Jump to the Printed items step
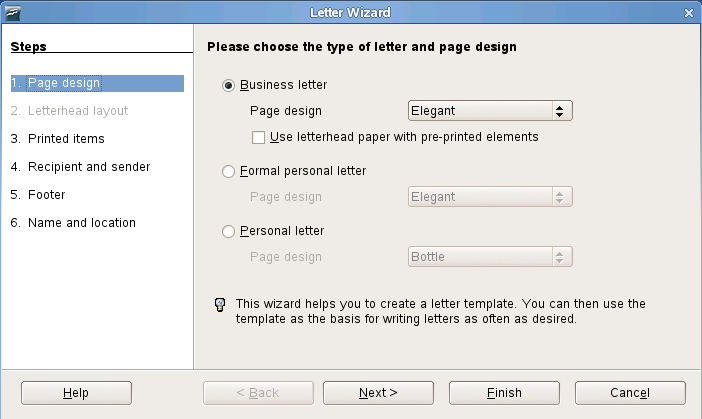 click(66, 139)
